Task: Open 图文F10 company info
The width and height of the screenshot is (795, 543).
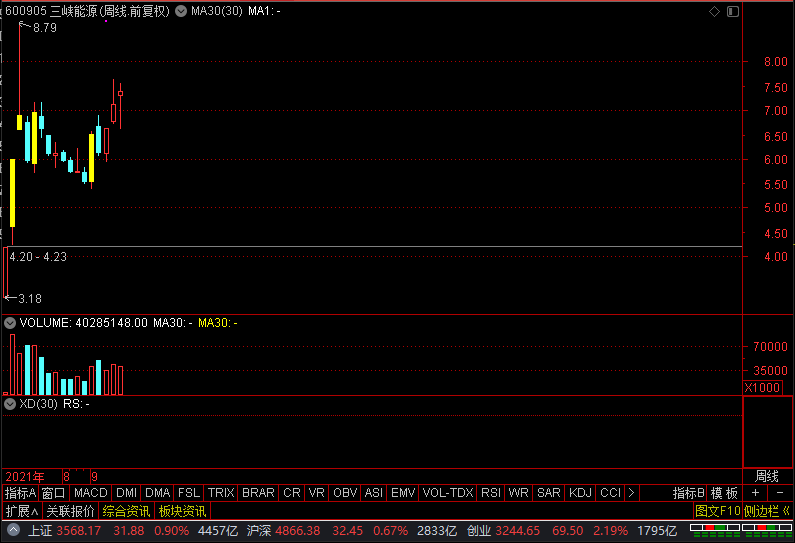Action: tap(717, 511)
